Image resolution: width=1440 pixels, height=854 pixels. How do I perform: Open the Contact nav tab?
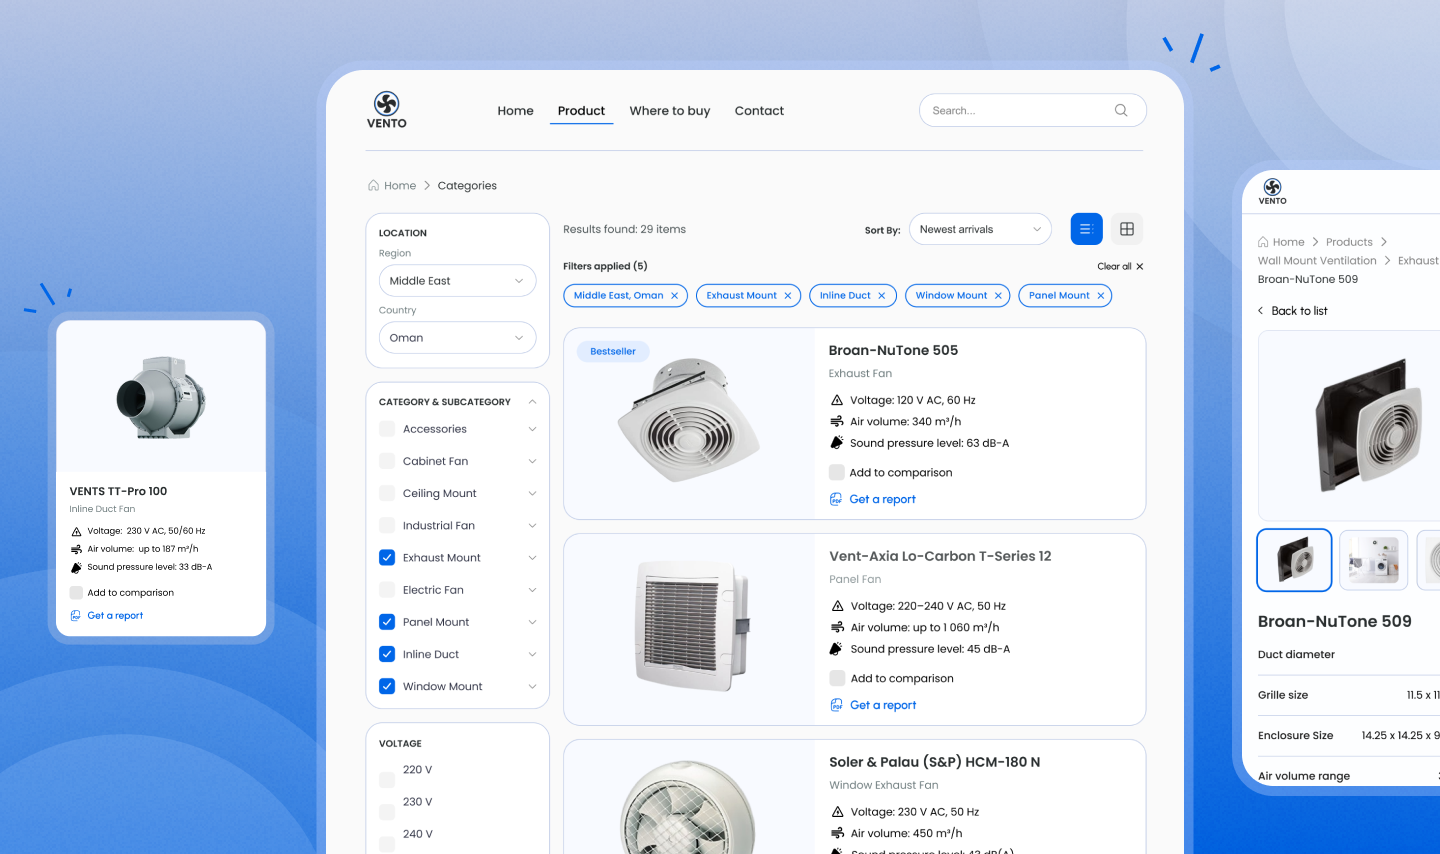coord(759,111)
